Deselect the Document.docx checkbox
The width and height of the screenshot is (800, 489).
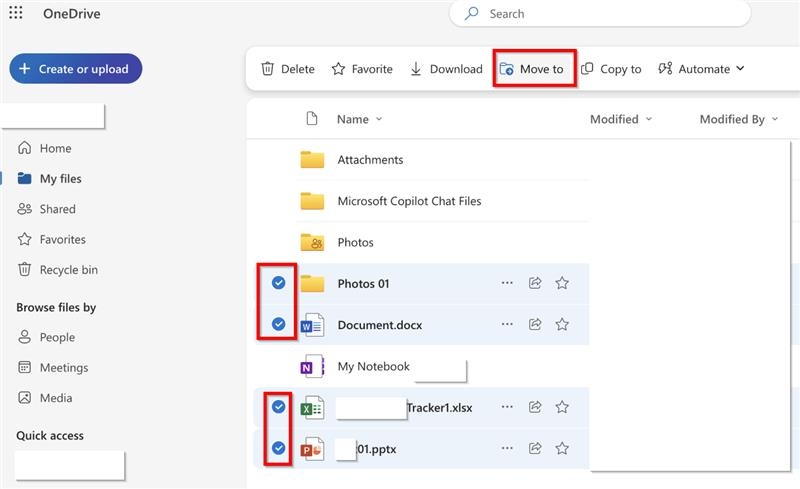tap(278, 324)
